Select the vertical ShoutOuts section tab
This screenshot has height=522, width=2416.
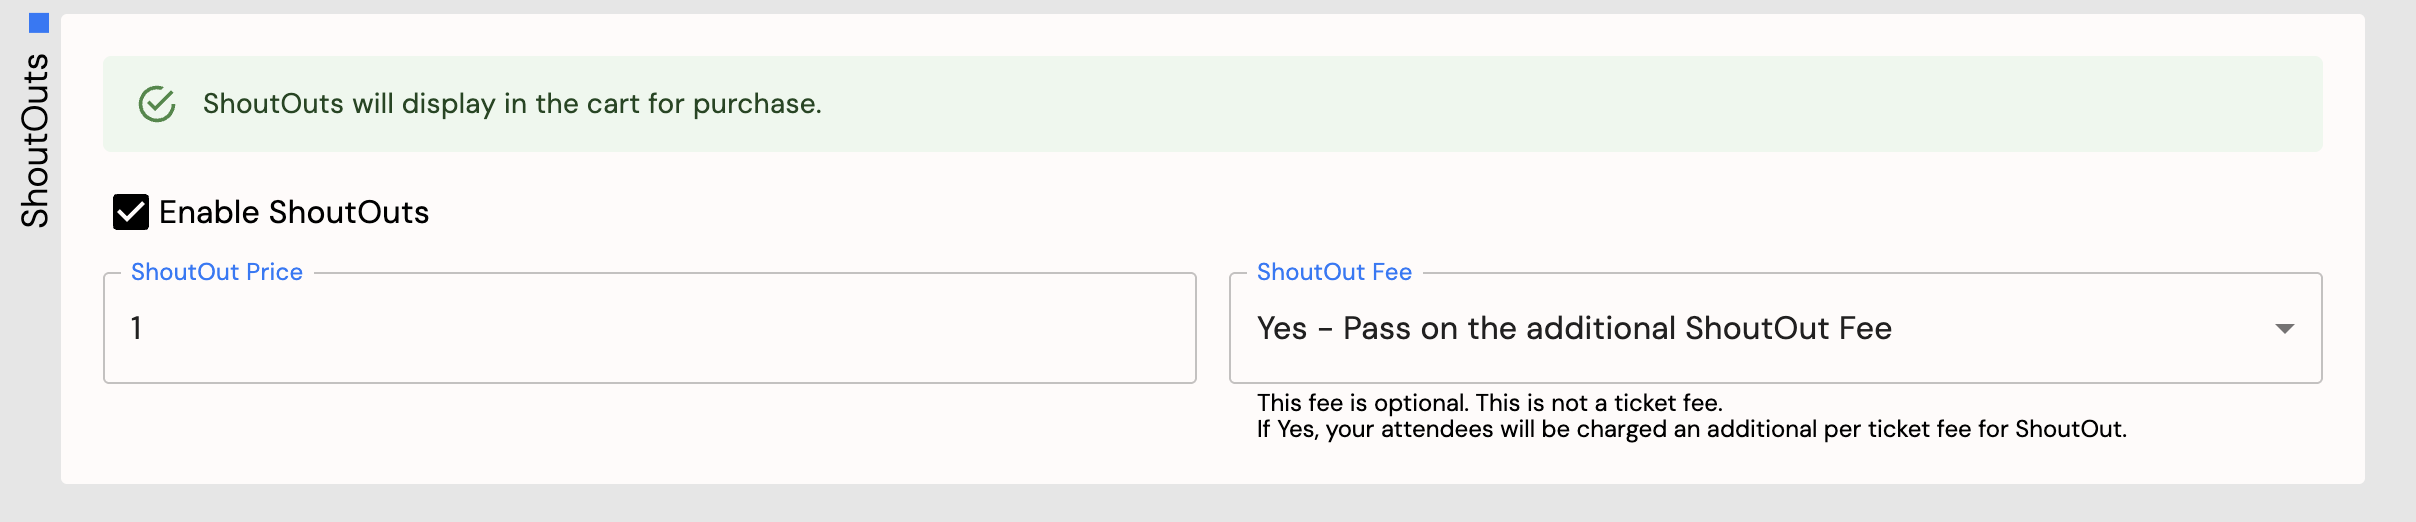coord(35,140)
